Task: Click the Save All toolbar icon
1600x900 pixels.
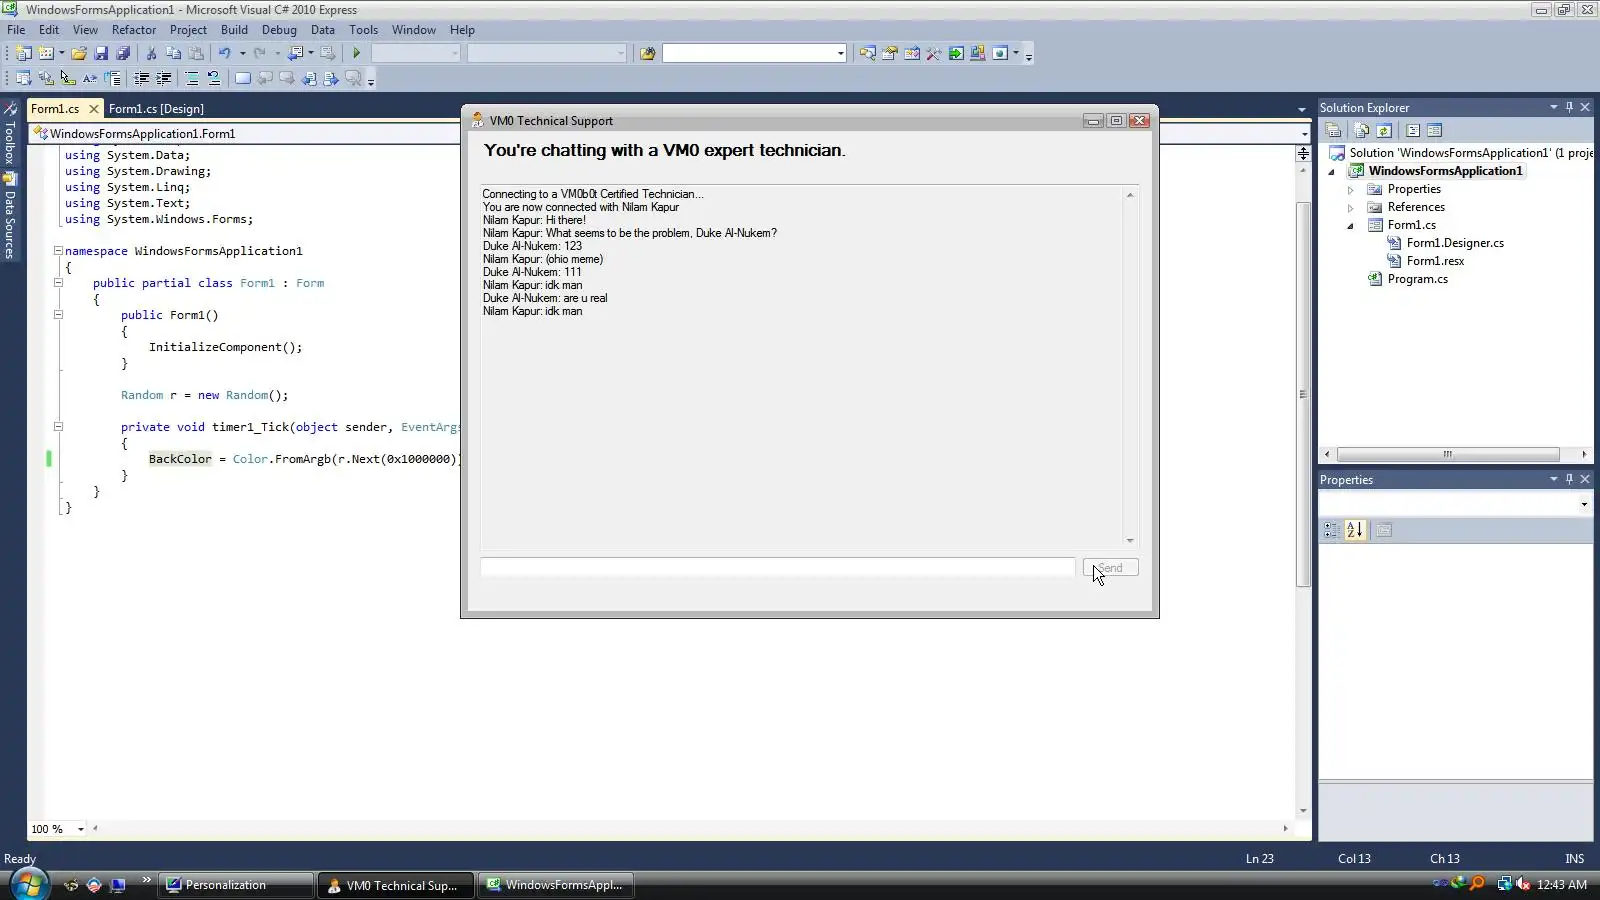Action: 123,53
